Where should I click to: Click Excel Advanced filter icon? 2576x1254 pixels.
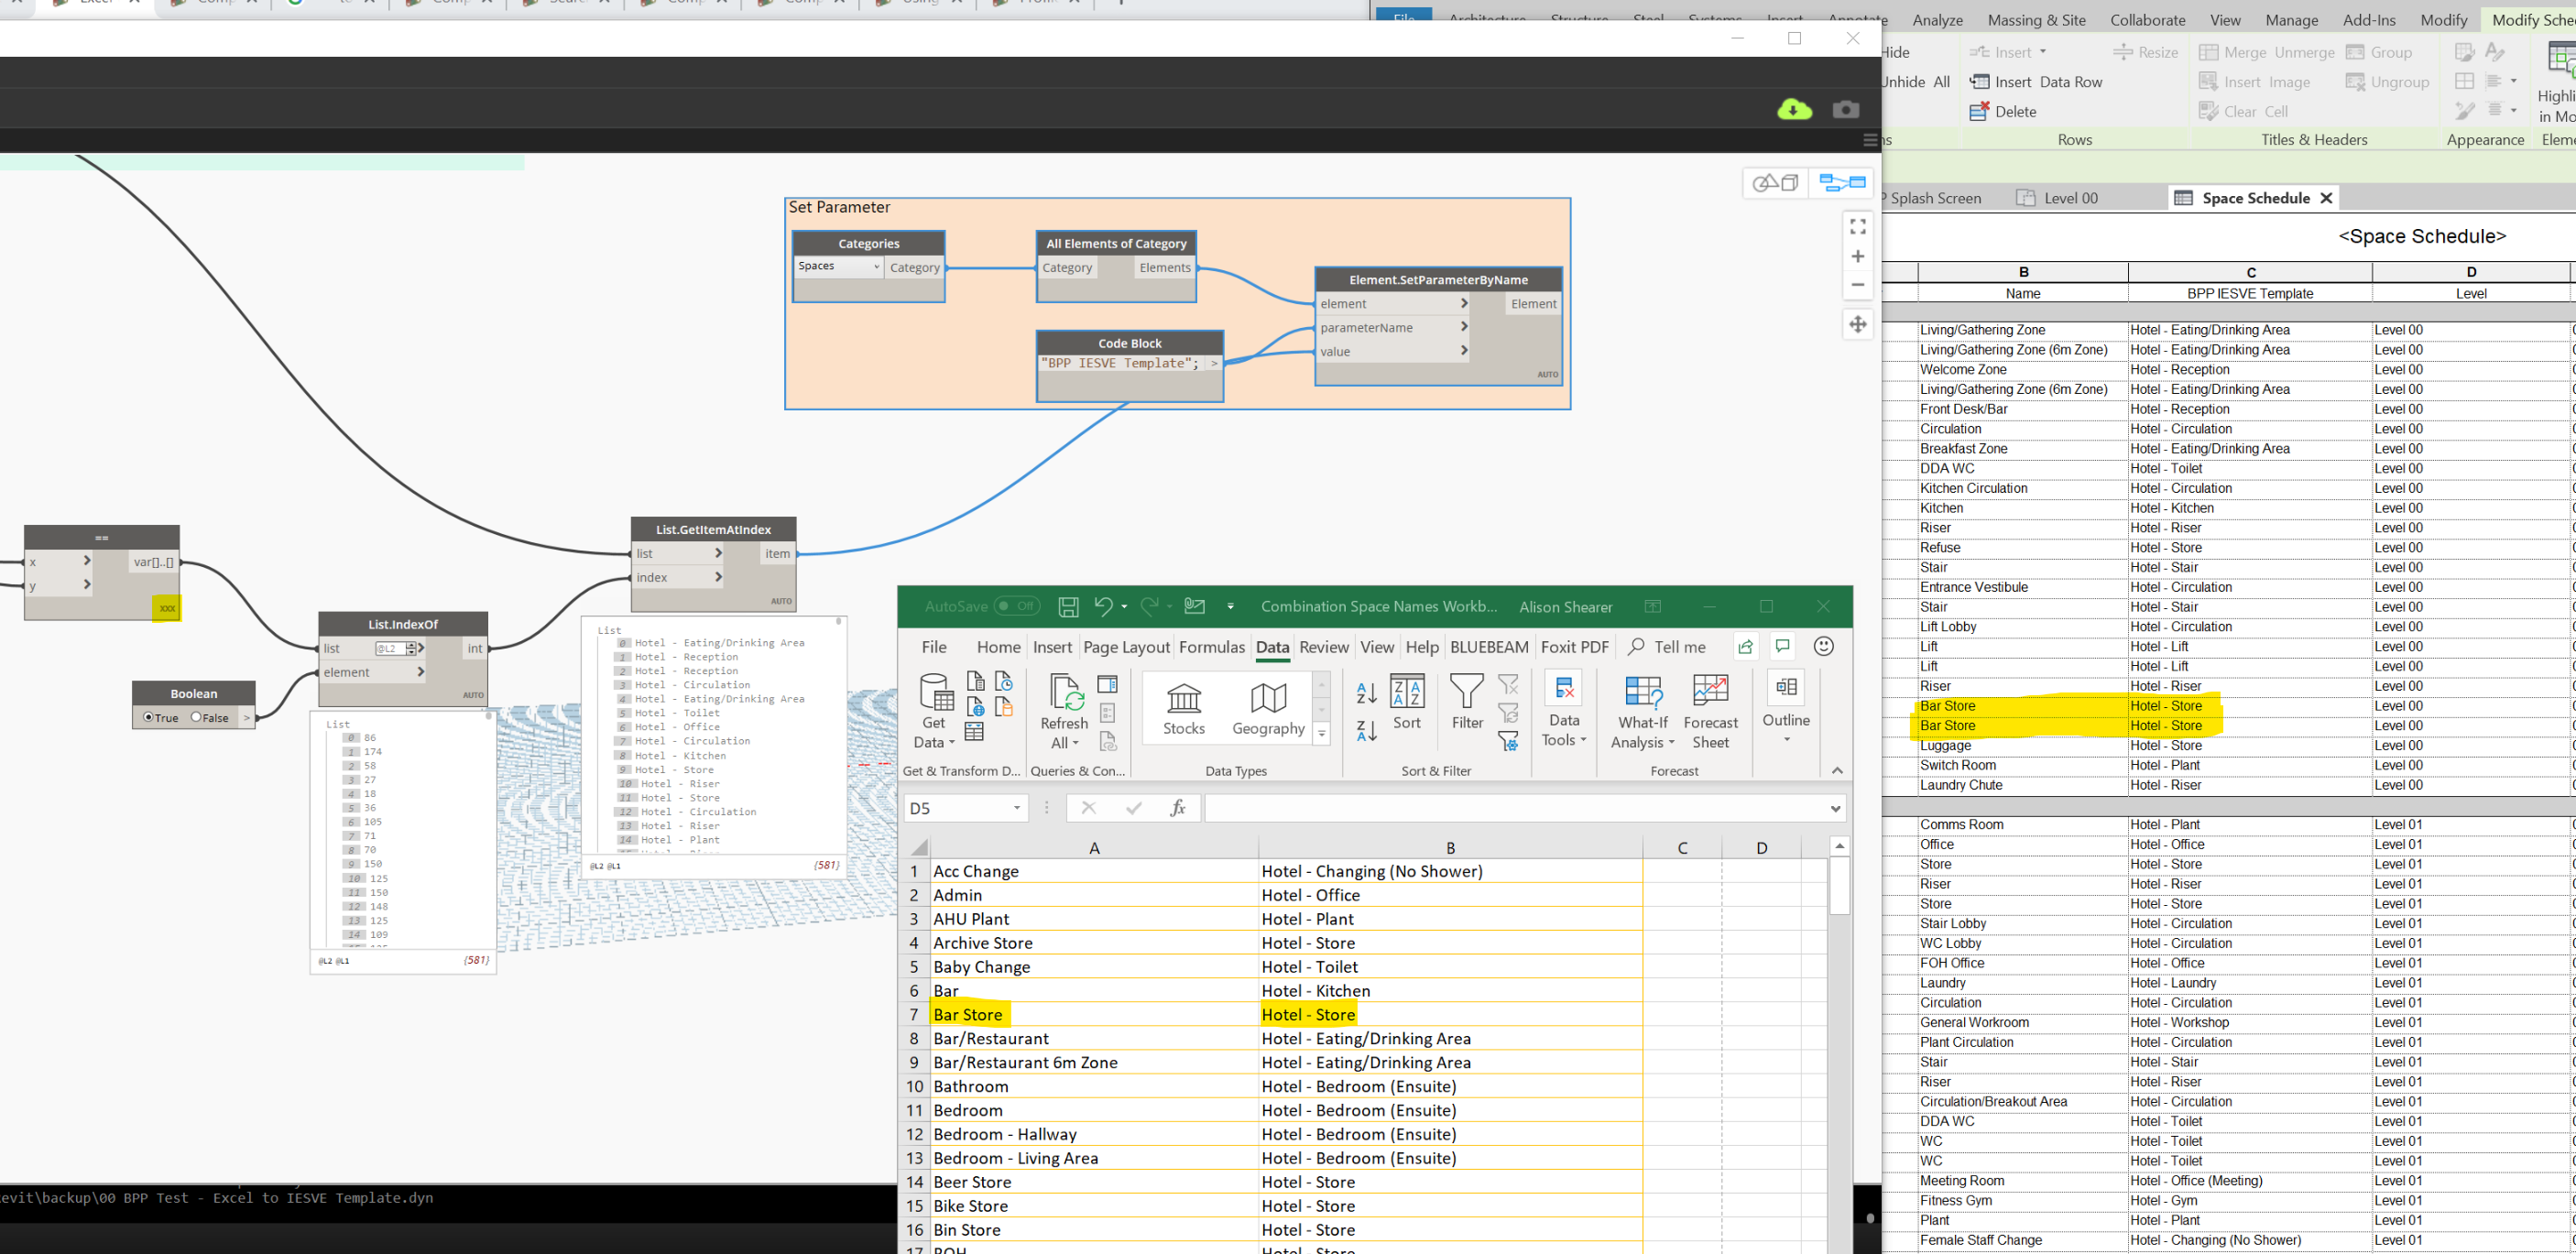(x=1509, y=742)
